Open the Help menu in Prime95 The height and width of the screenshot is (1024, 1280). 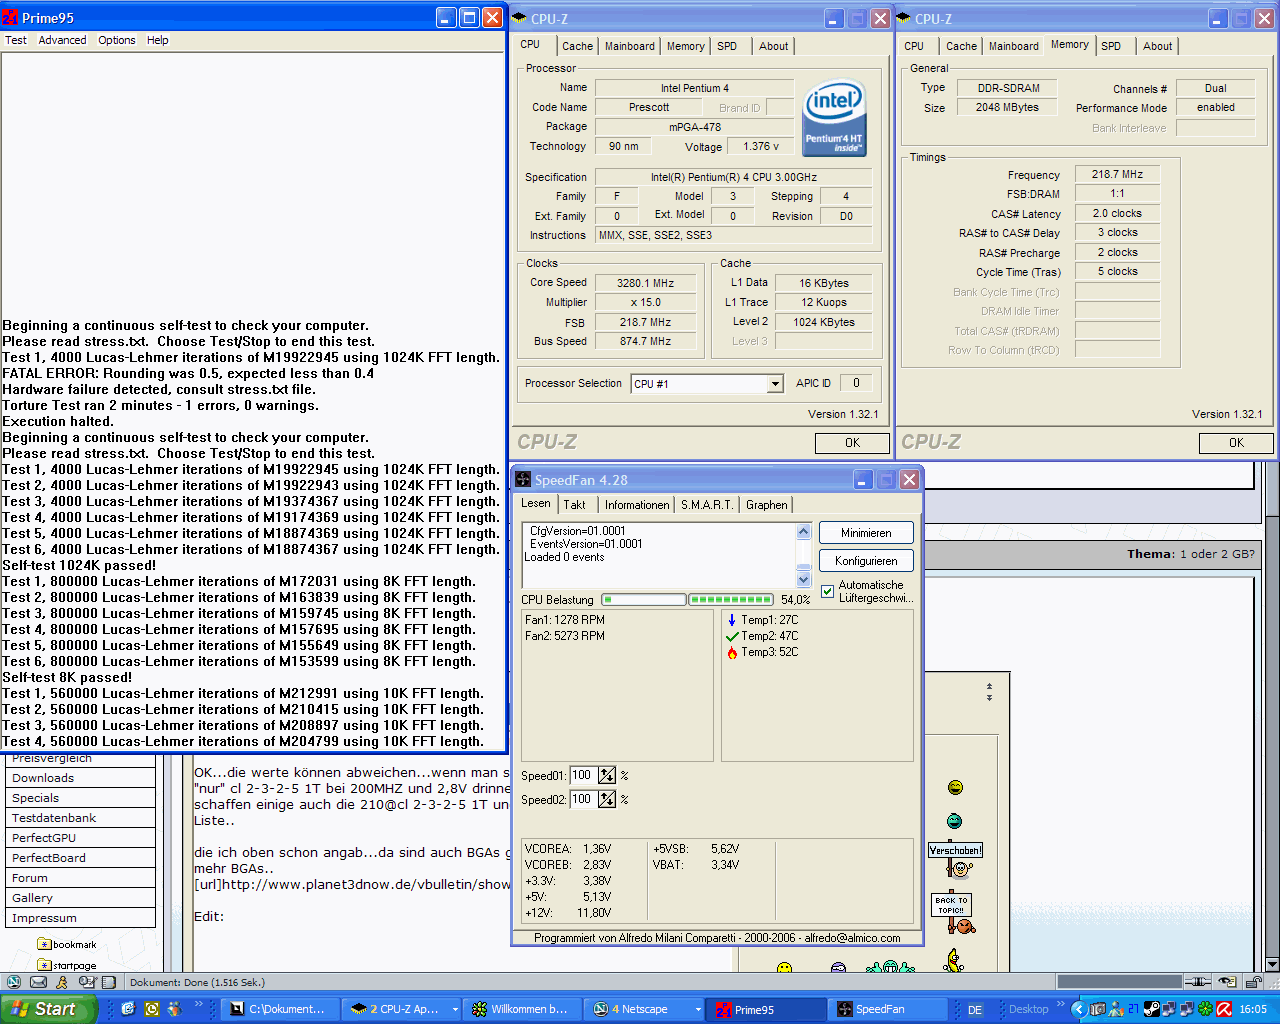(158, 40)
